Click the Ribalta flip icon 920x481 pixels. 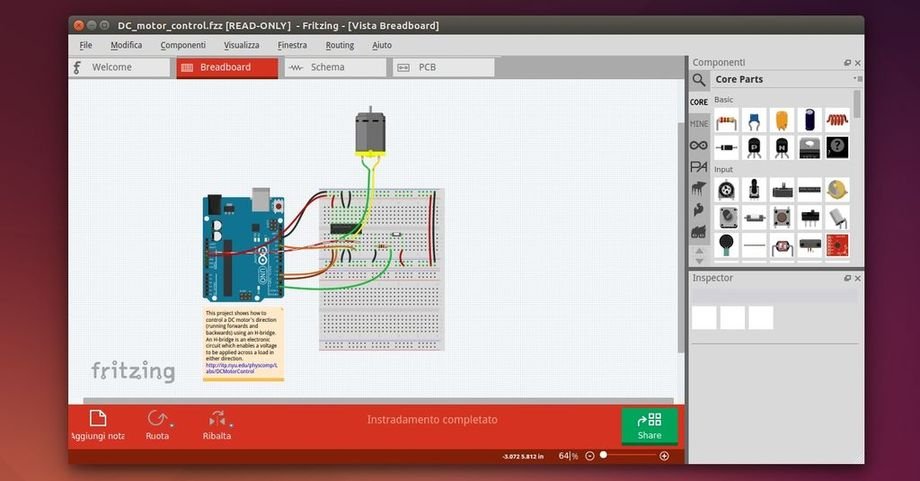click(216, 420)
